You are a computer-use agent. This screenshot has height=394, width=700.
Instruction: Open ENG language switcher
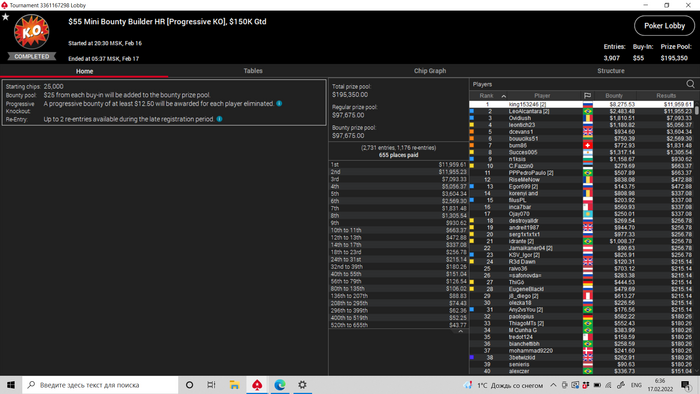(x=636, y=385)
